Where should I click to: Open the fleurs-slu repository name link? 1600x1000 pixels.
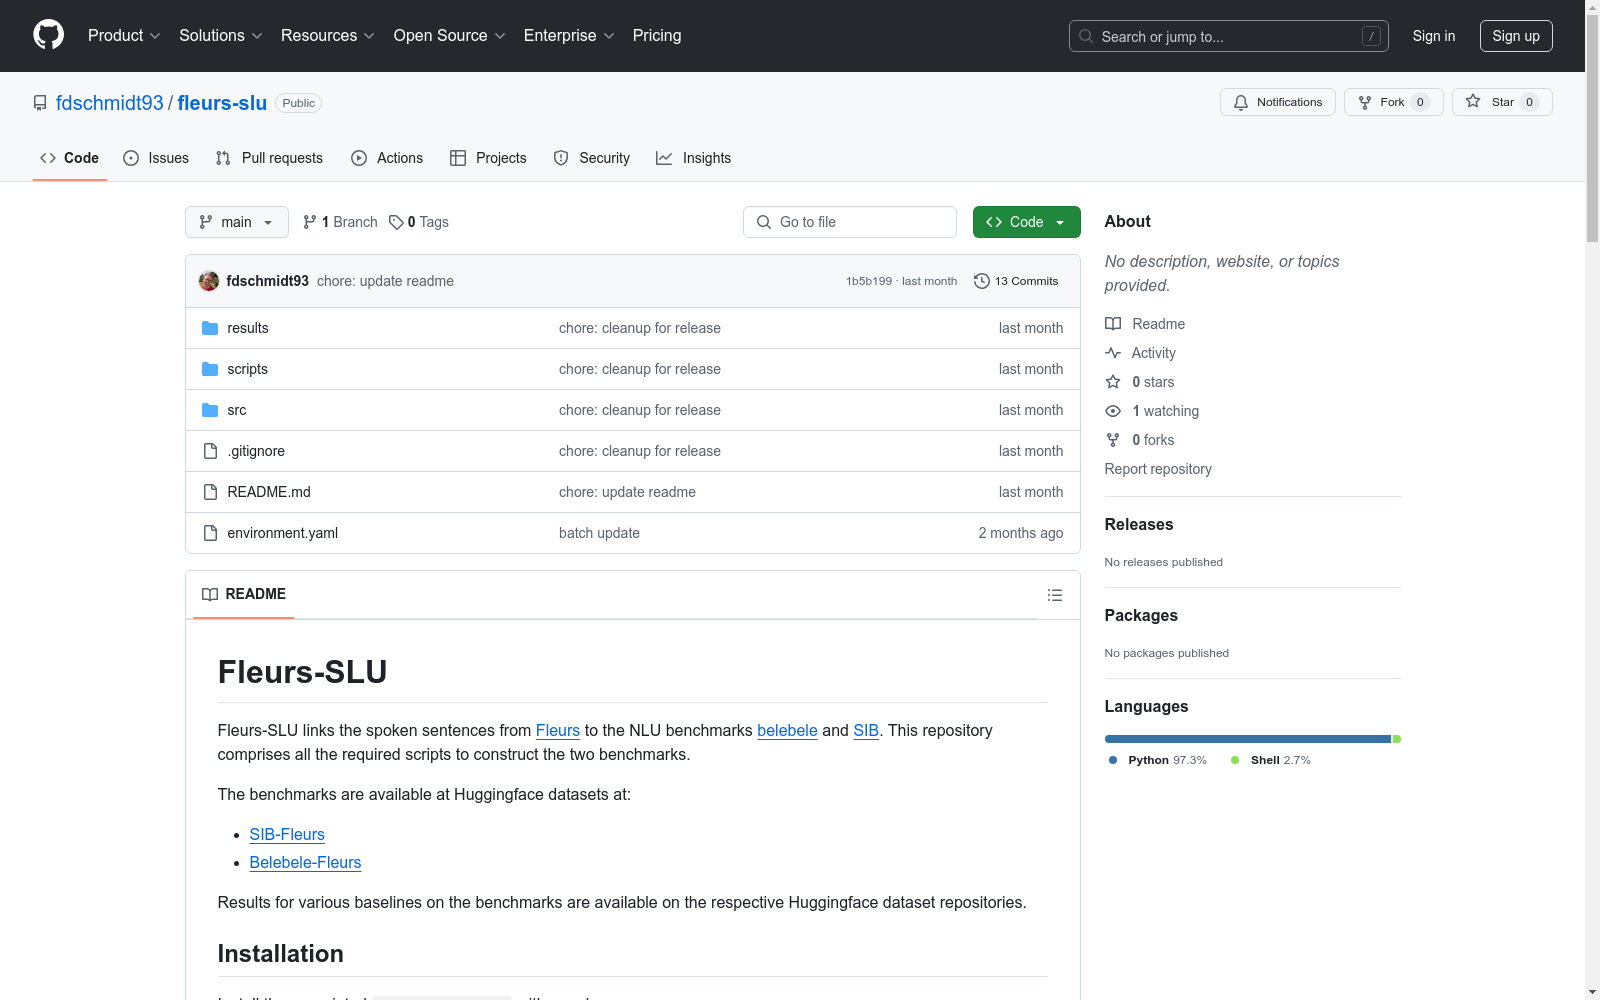222,103
